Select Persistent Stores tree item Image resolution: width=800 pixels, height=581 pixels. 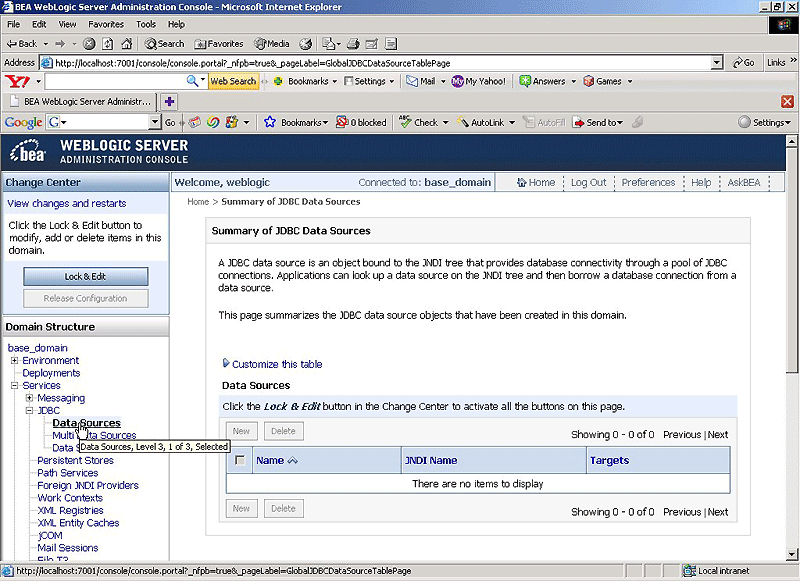76,460
